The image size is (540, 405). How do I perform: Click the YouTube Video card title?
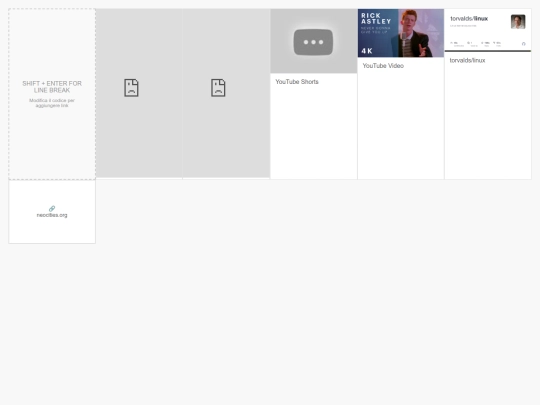pyautogui.click(x=383, y=66)
